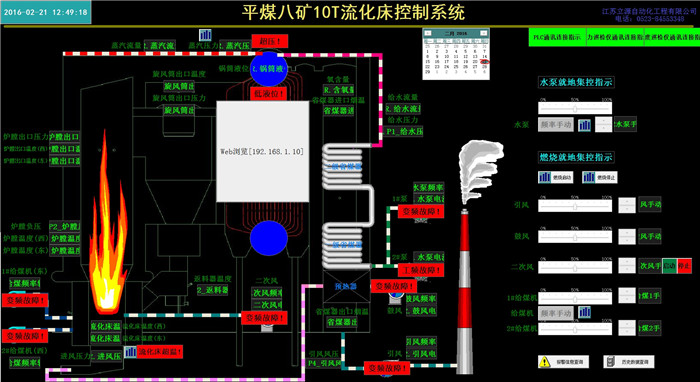Toggle coal feeder 频率手动 button

(556, 313)
